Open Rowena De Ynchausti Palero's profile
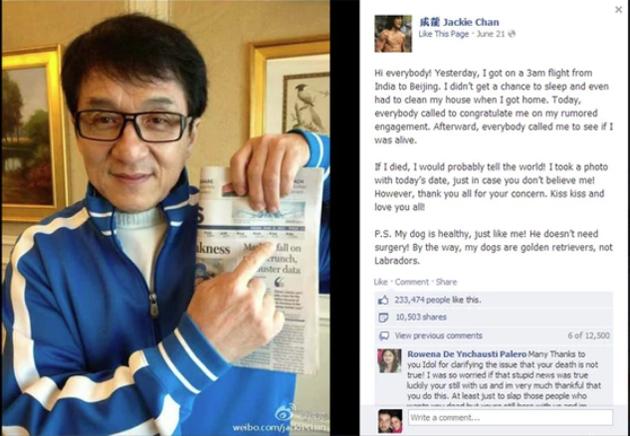This screenshot has width=630, height=436. 466,354
